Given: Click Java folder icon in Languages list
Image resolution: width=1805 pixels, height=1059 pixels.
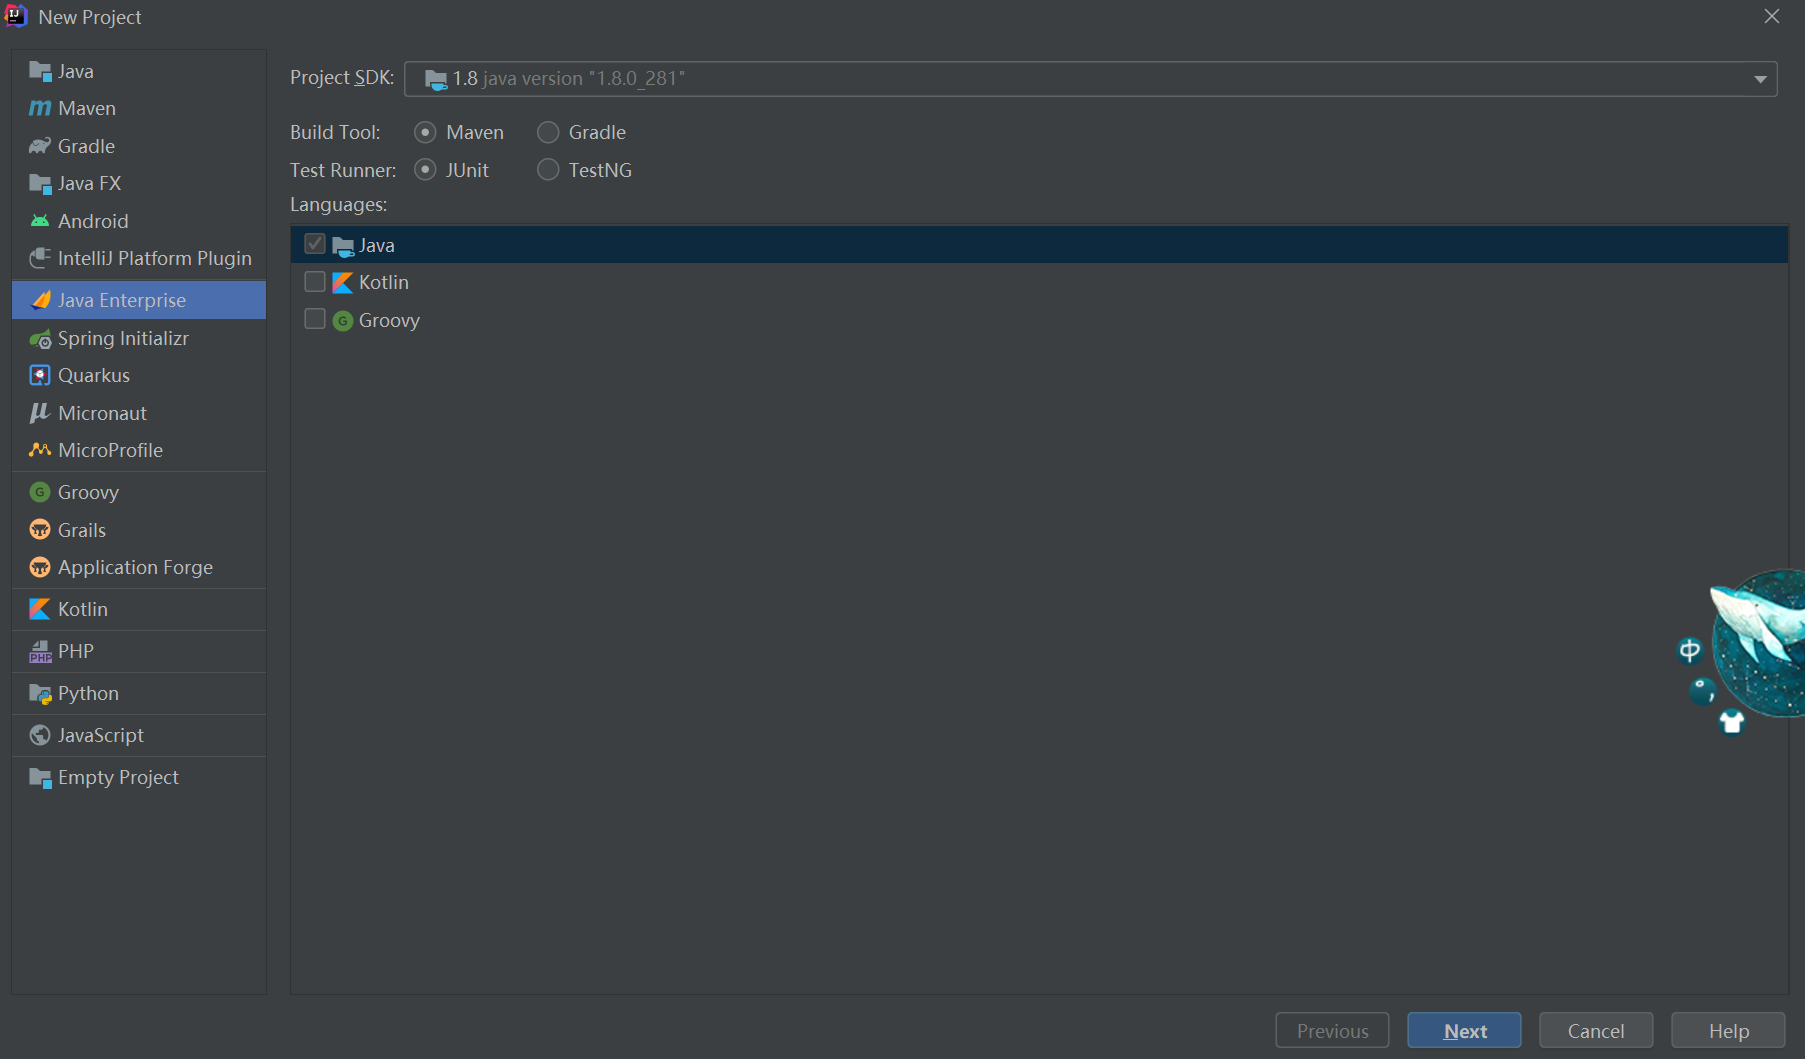Looking at the screenshot, I should click(x=343, y=246).
